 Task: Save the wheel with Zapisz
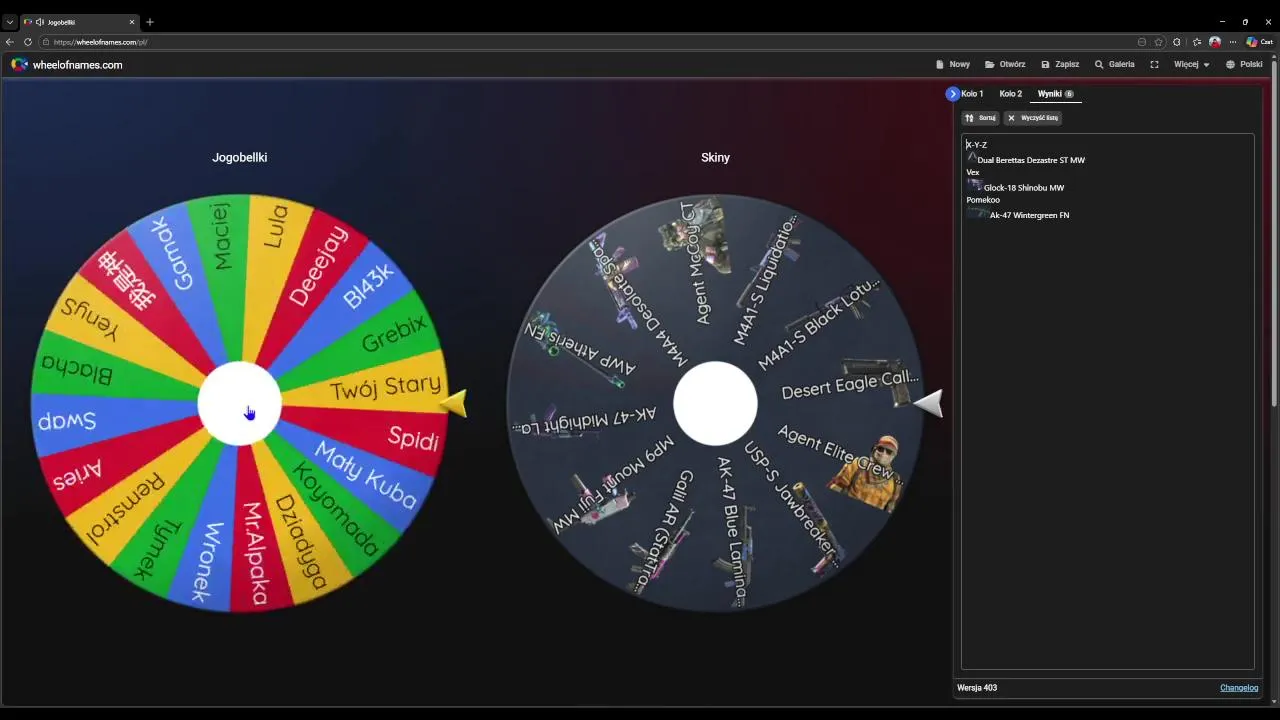(1060, 64)
